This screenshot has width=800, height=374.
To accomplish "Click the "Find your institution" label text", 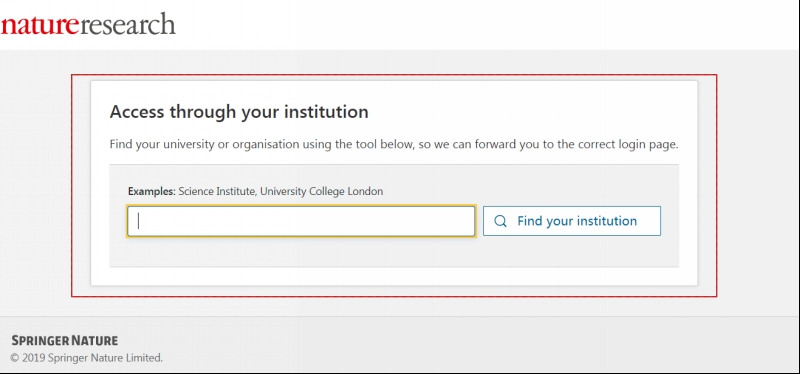I will click(x=577, y=221).
